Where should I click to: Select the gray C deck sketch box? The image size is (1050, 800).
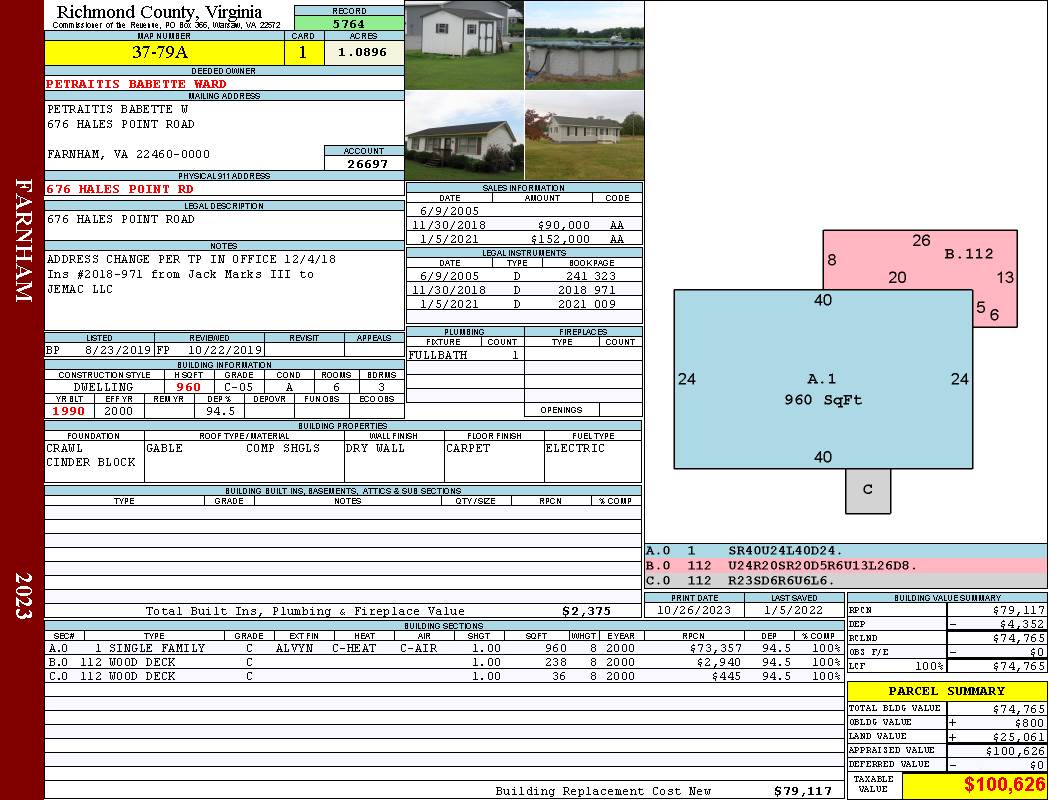pos(868,491)
